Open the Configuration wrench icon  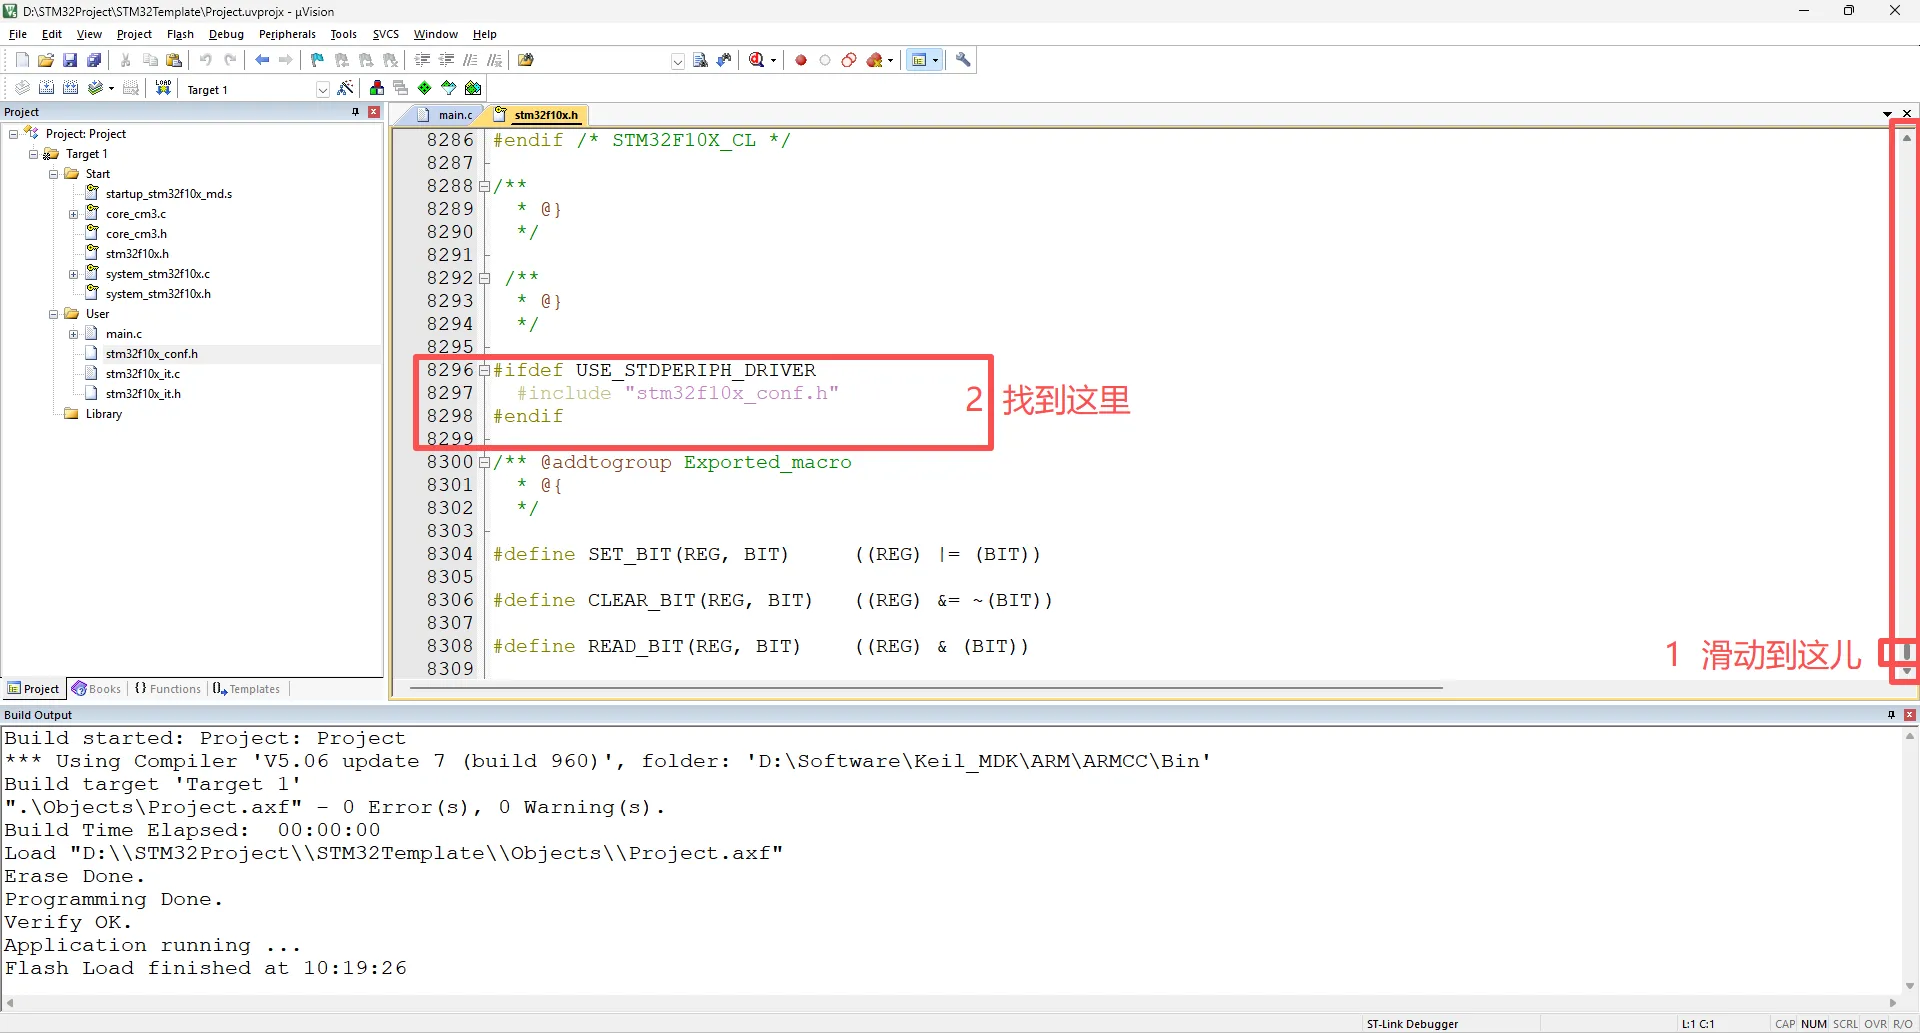coord(963,60)
